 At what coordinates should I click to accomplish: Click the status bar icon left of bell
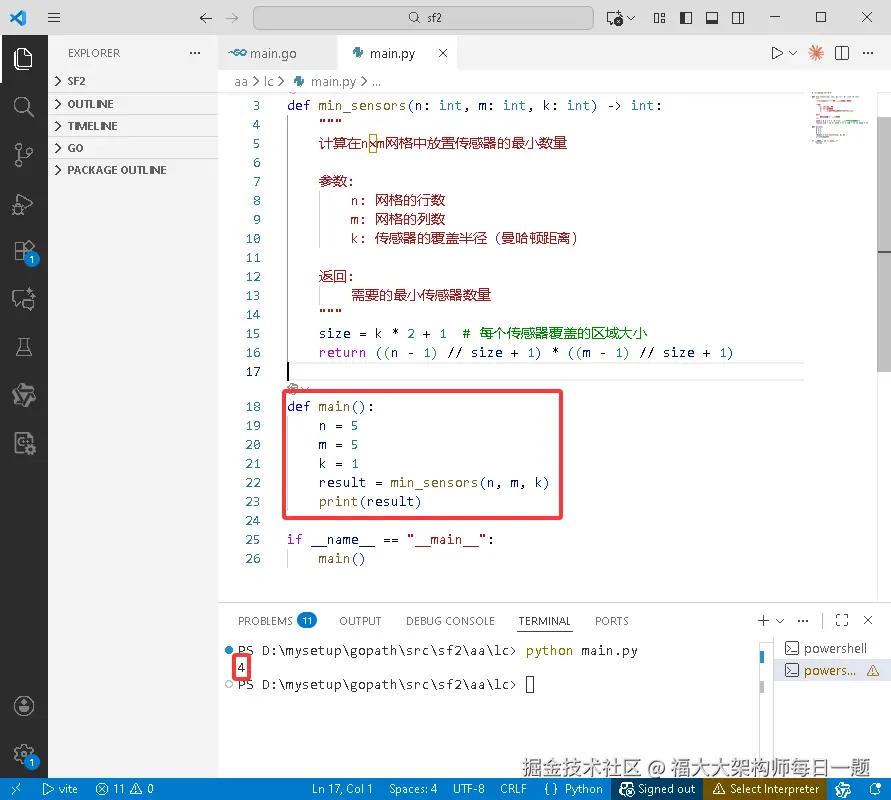tap(843, 789)
